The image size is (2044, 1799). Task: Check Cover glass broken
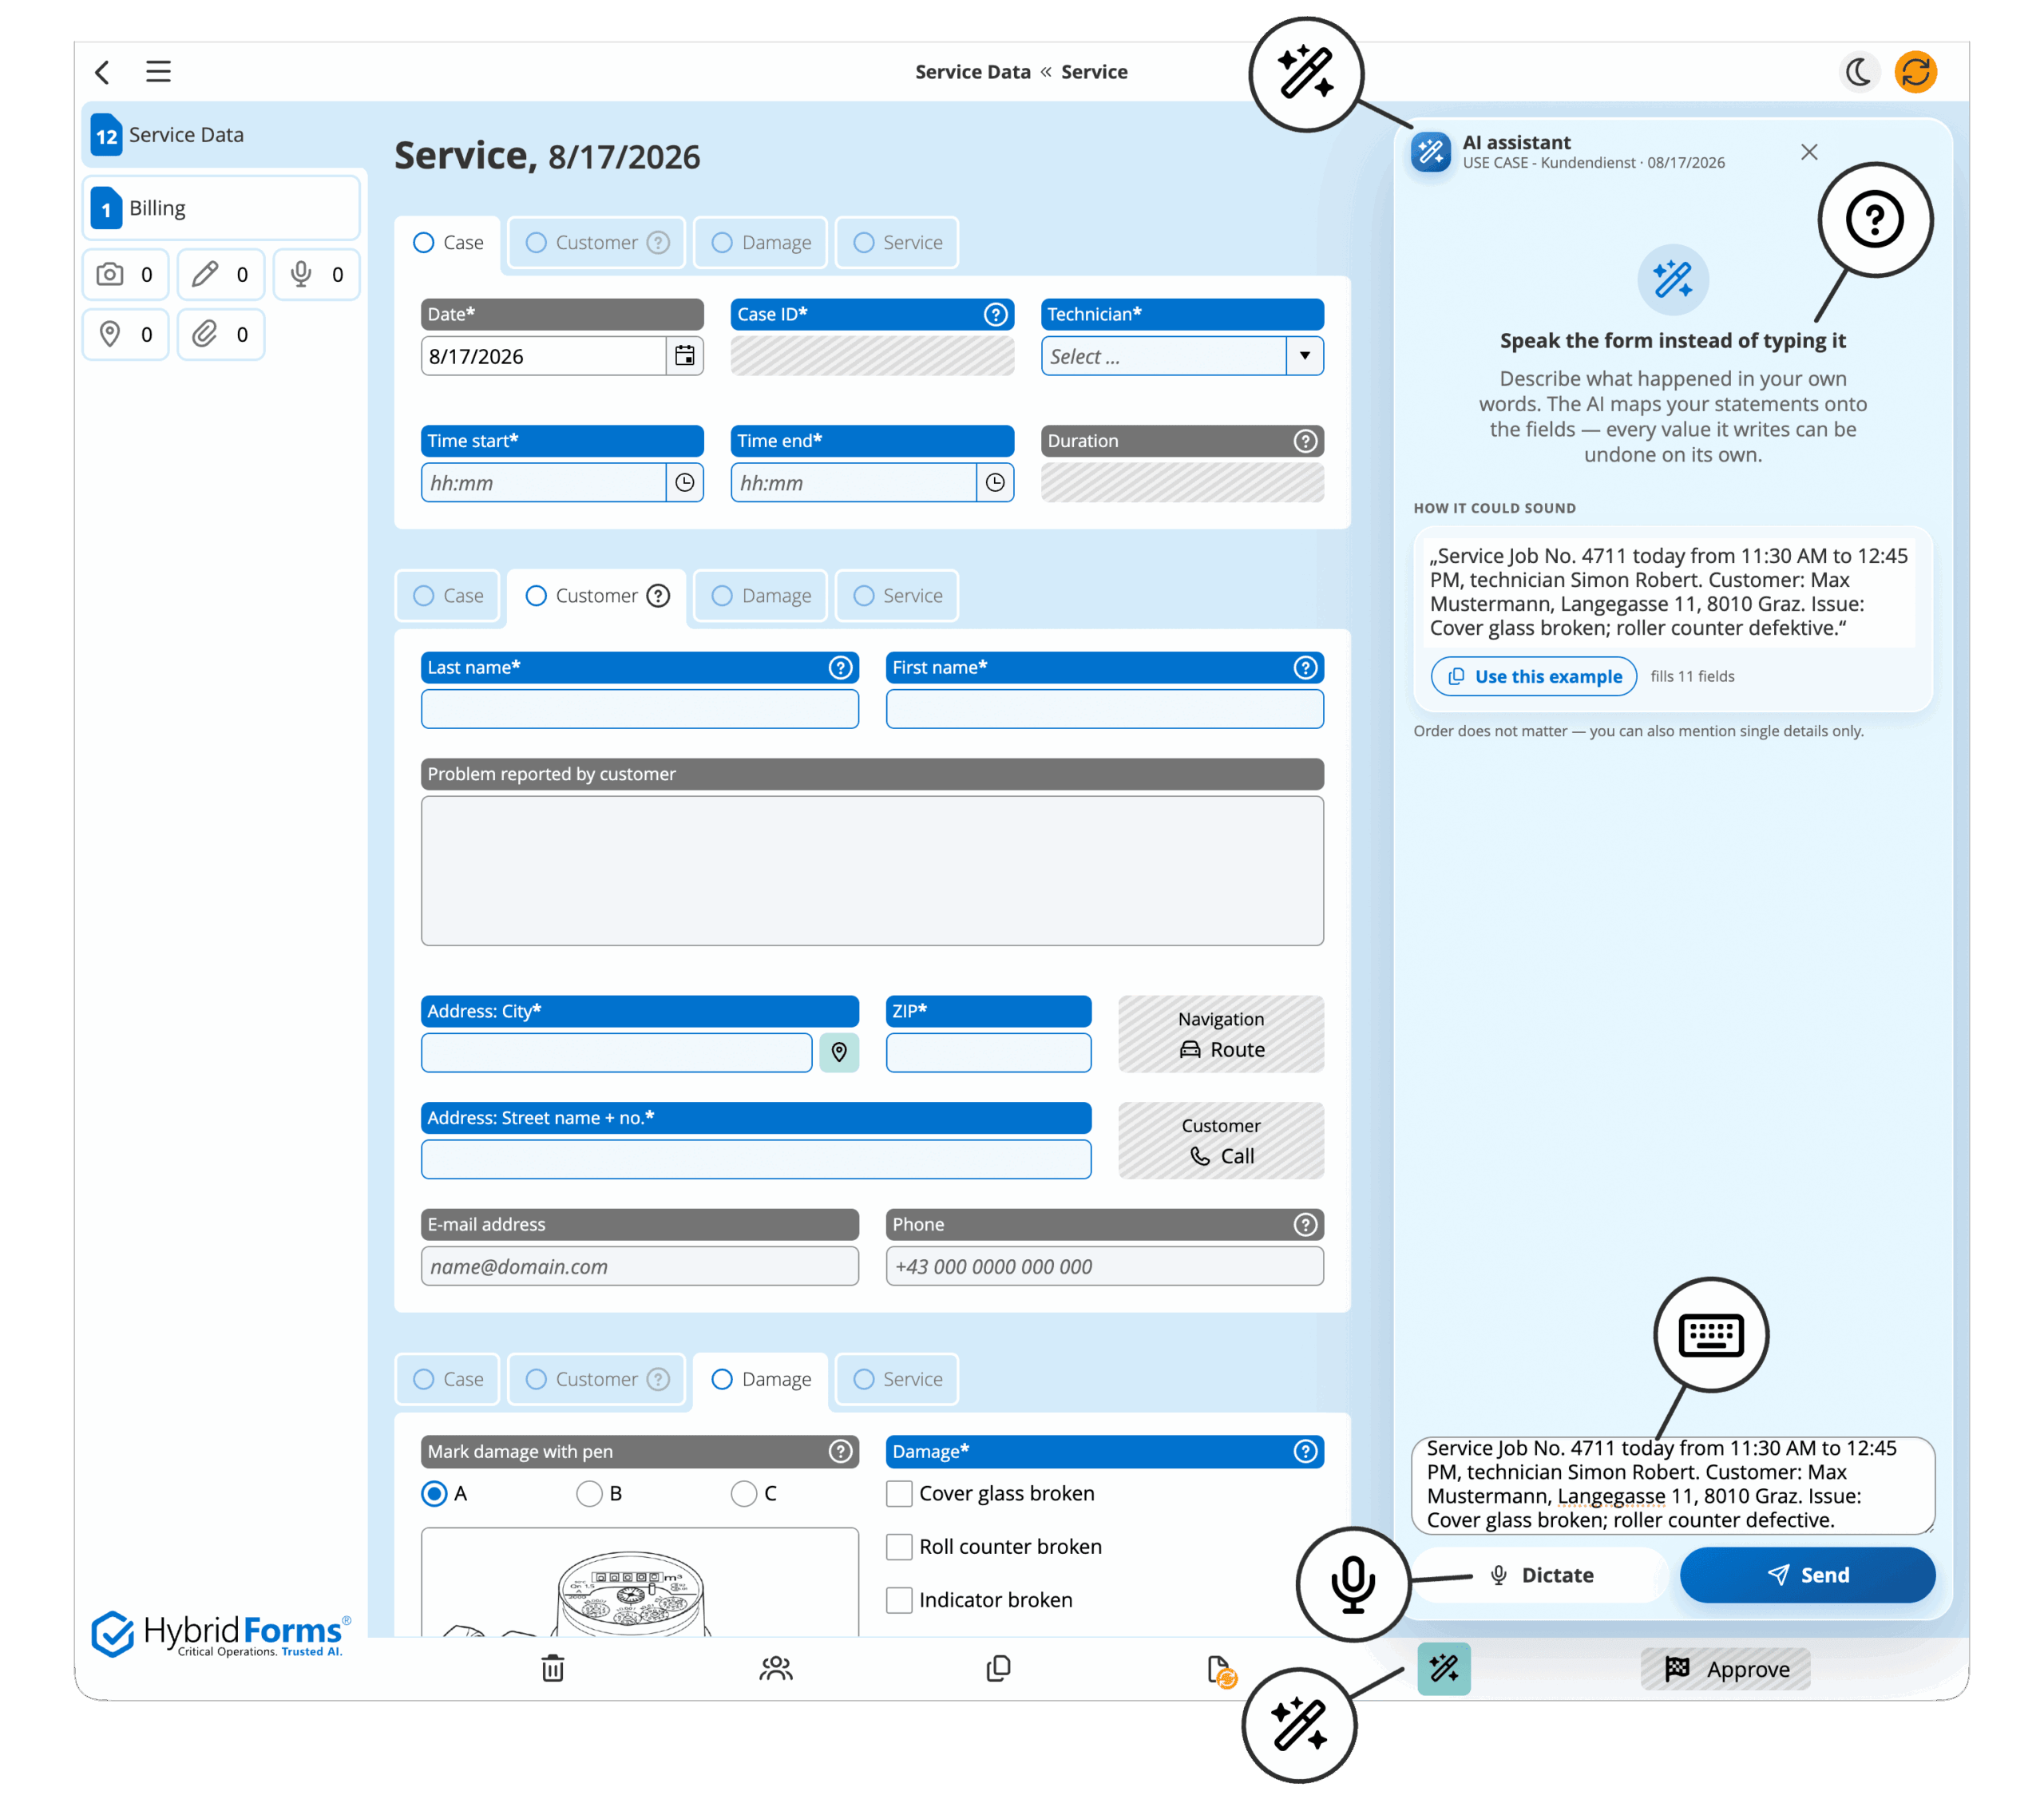899,1494
